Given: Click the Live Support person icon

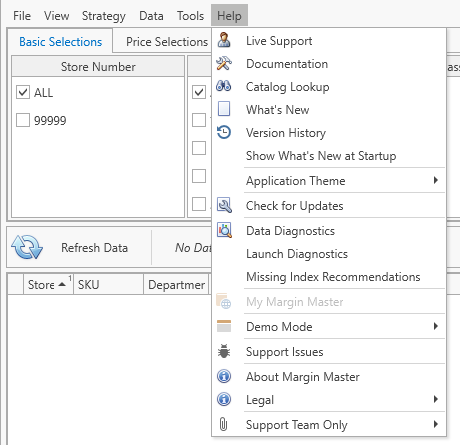Looking at the screenshot, I should pyautogui.click(x=224, y=40).
